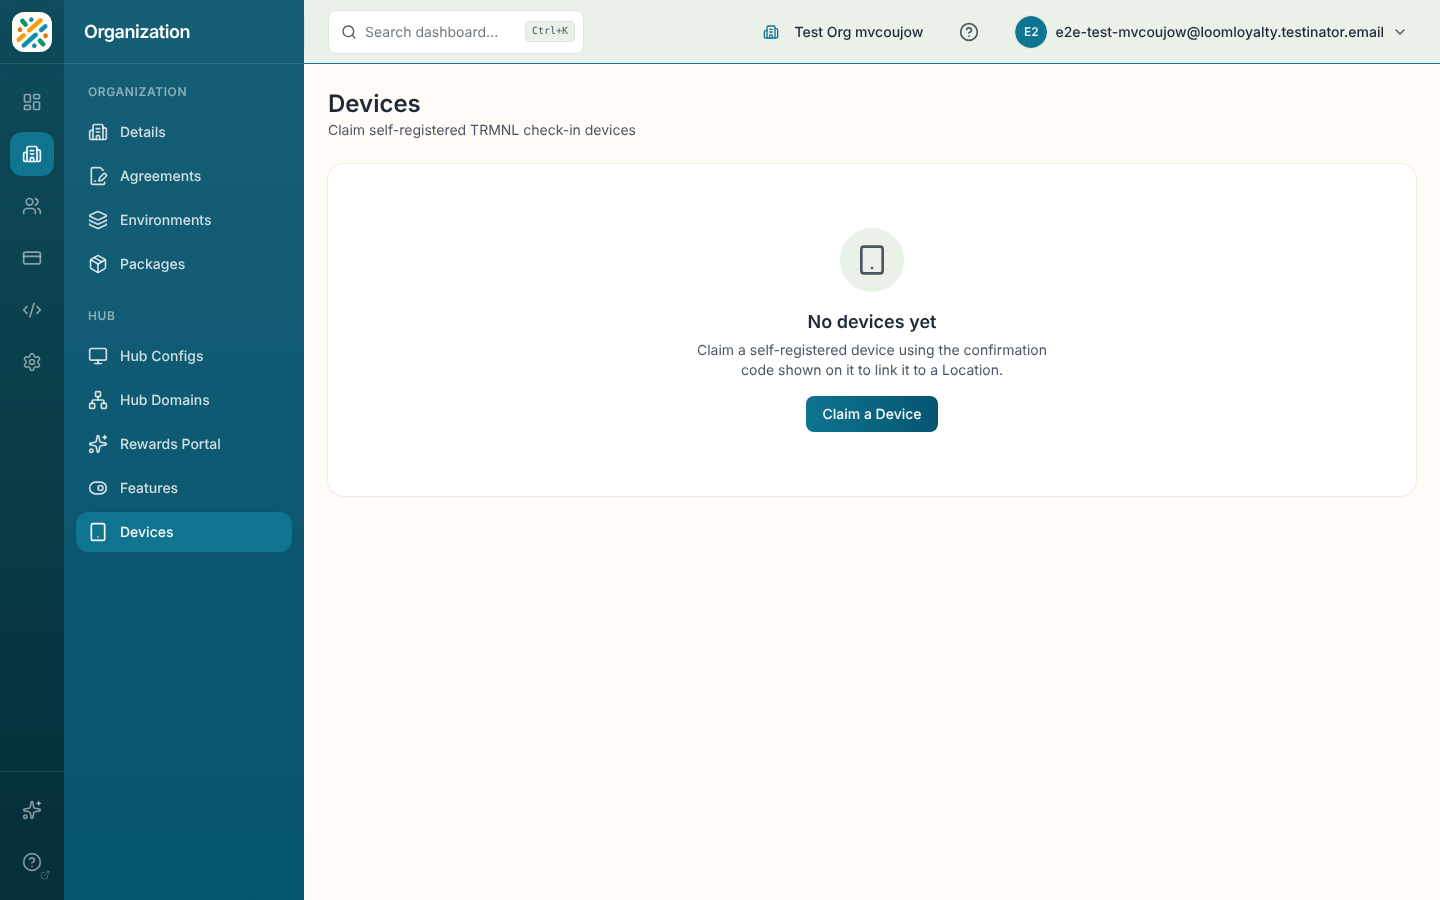
Task: Click the Organization sidebar title
Action: point(137,32)
